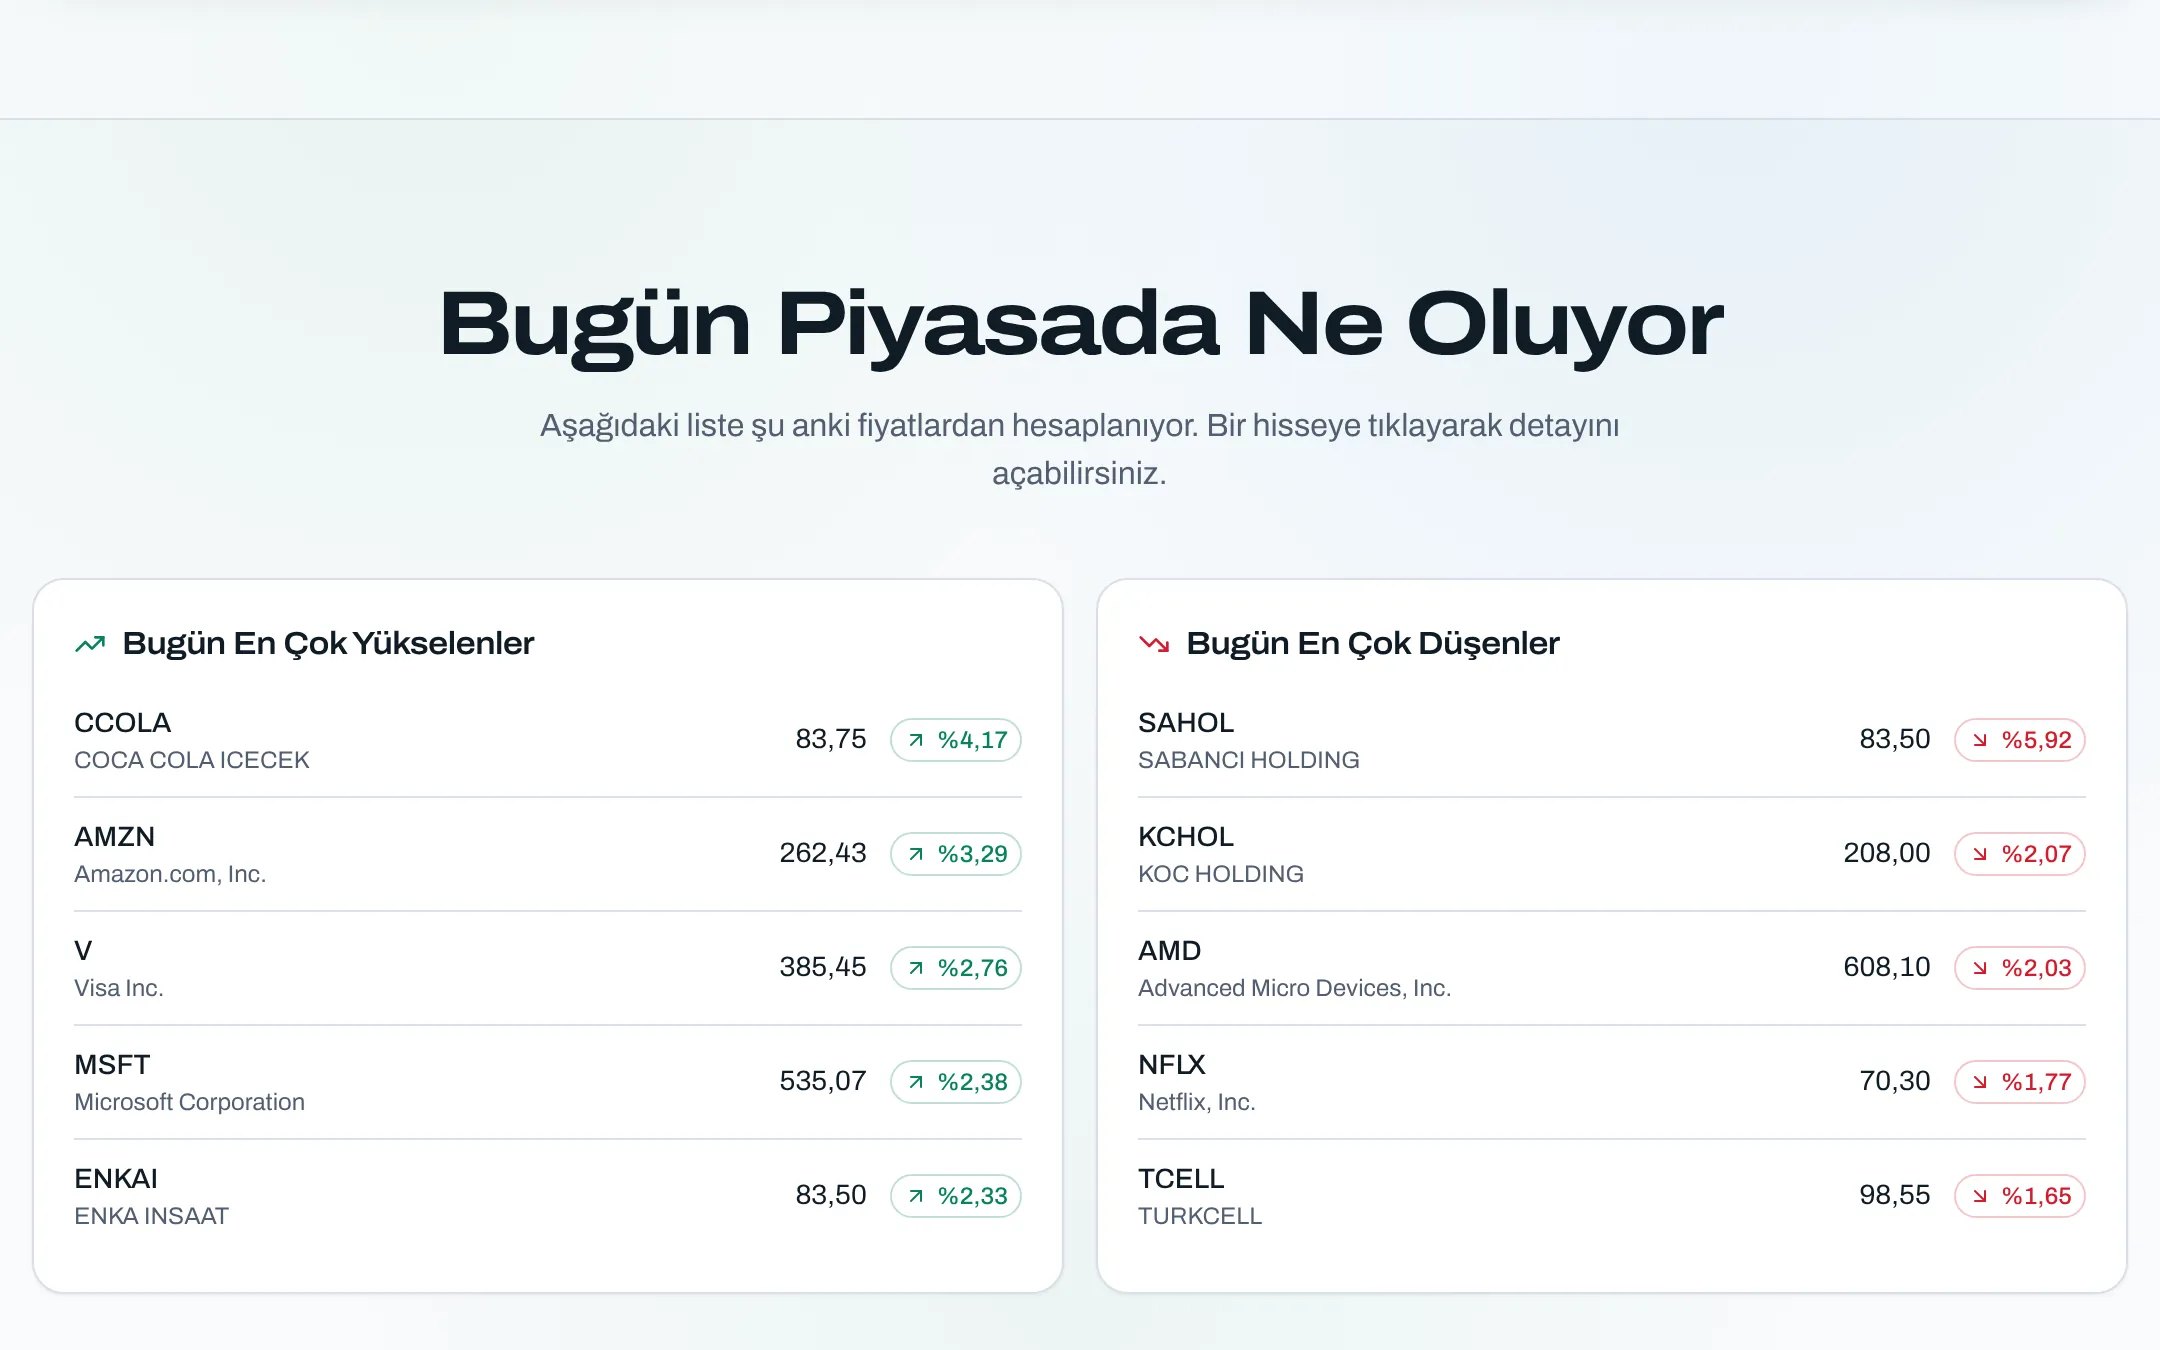This screenshot has height=1350, width=2160.
Task: Click the green rising trend icon beside Yükselenler
Action: tap(90, 644)
